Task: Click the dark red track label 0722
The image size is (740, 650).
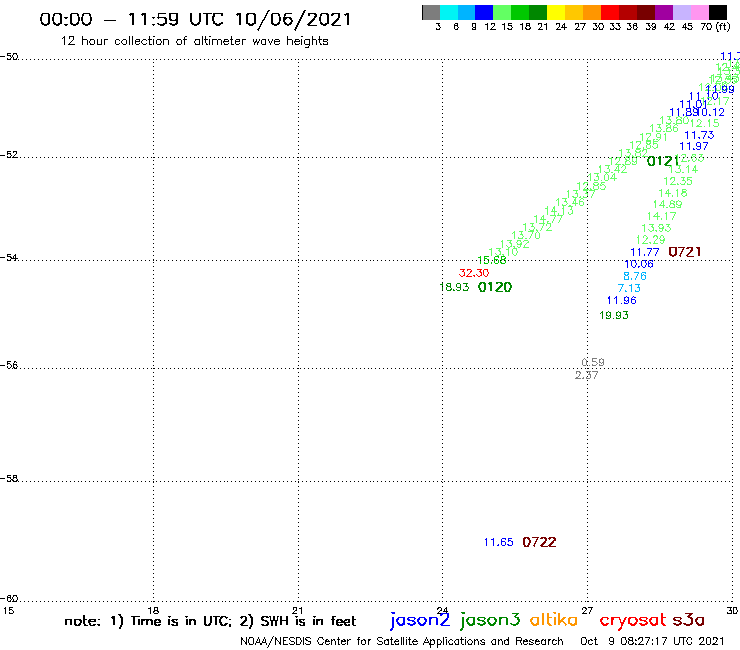Action: click(539, 542)
